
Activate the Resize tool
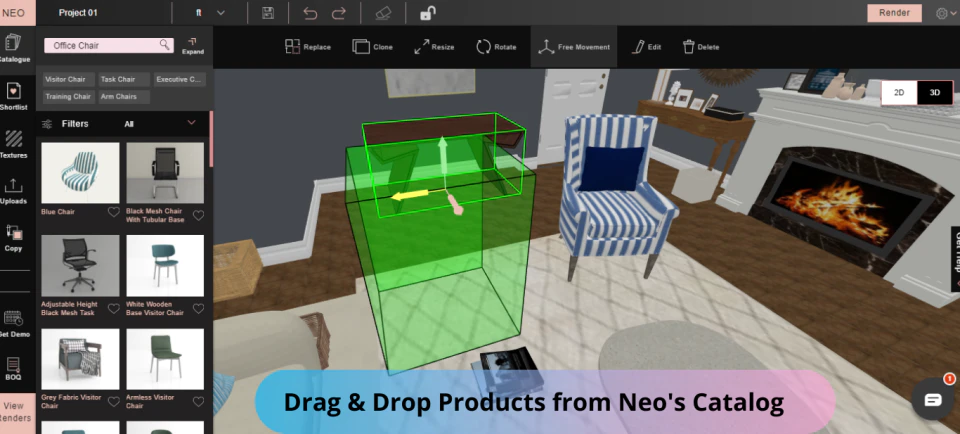pyautogui.click(x=434, y=47)
